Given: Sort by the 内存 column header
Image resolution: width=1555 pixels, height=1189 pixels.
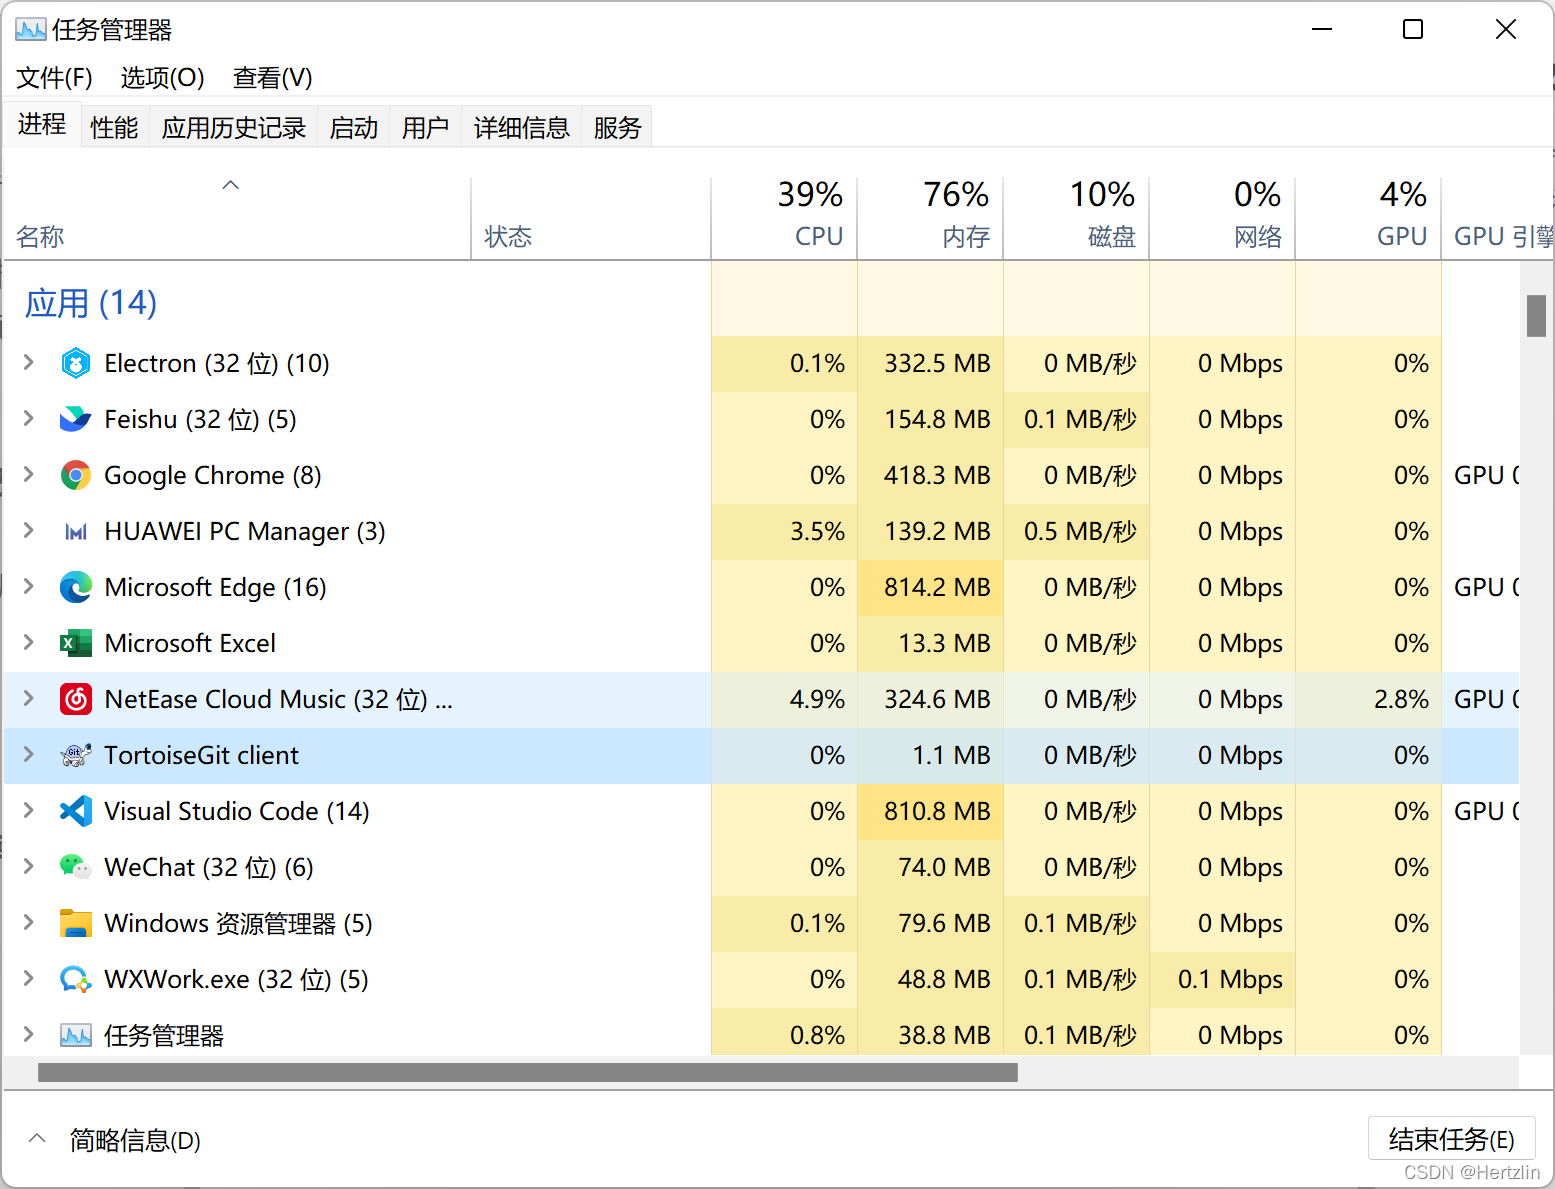Looking at the screenshot, I should click(931, 219).
